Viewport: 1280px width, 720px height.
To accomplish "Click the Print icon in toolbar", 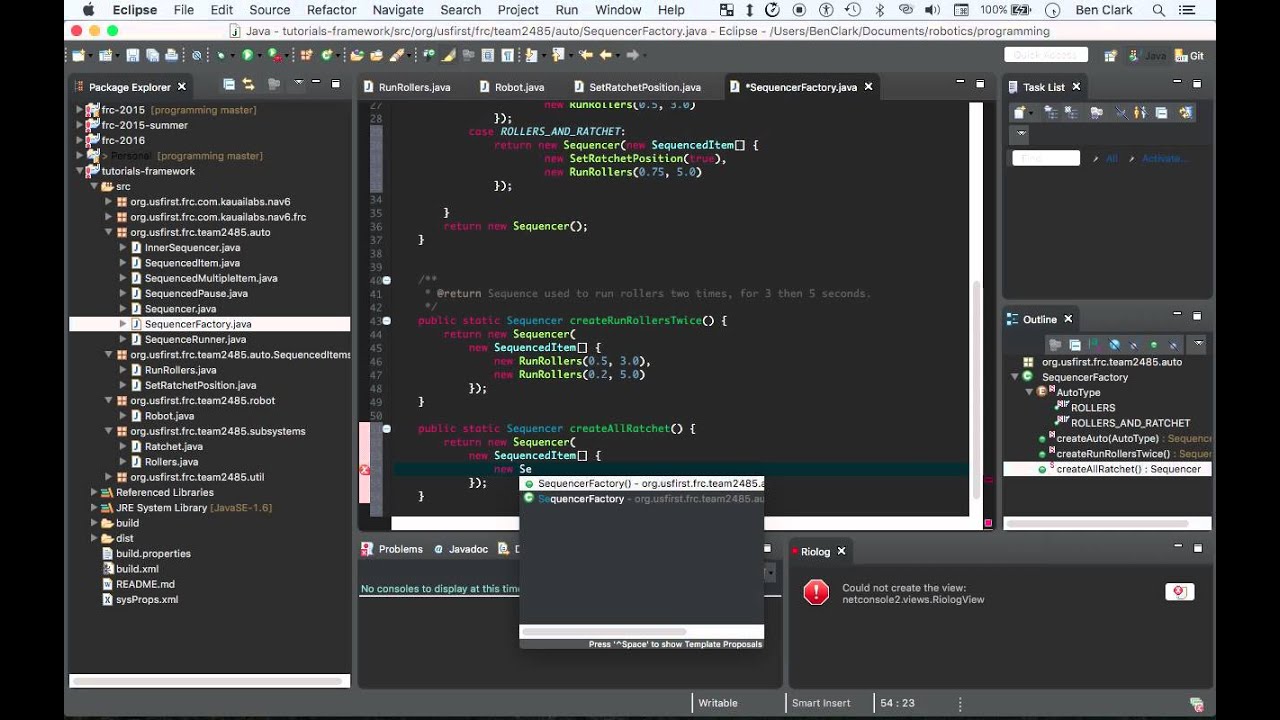I will coord(171,55).
